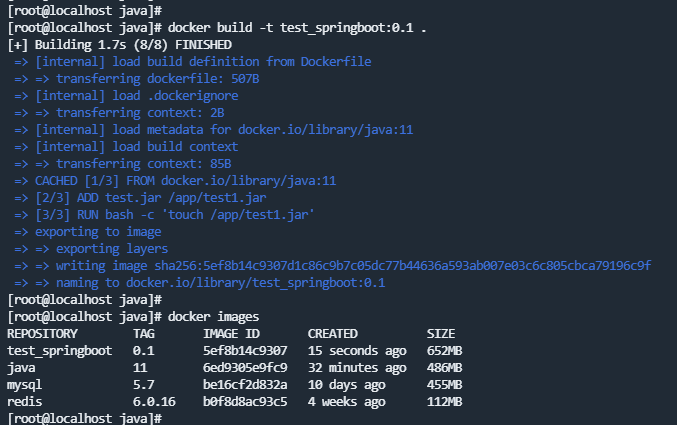The width and height of the screenshot is (677, 425).
Task: Click the SIZE column header
Action: click(441, 334)
